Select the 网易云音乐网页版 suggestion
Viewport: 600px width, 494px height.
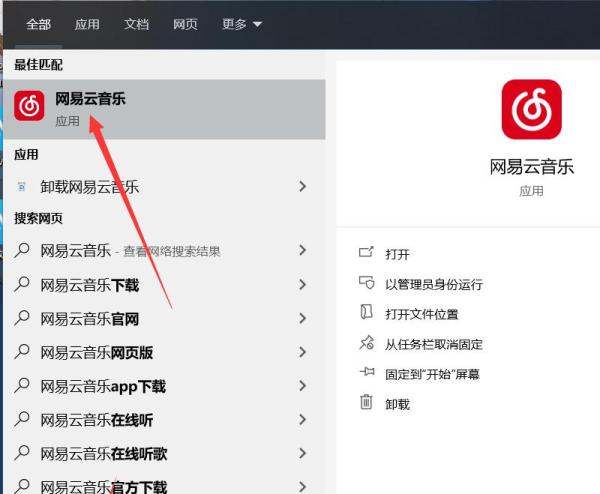(x=97, y=352)
